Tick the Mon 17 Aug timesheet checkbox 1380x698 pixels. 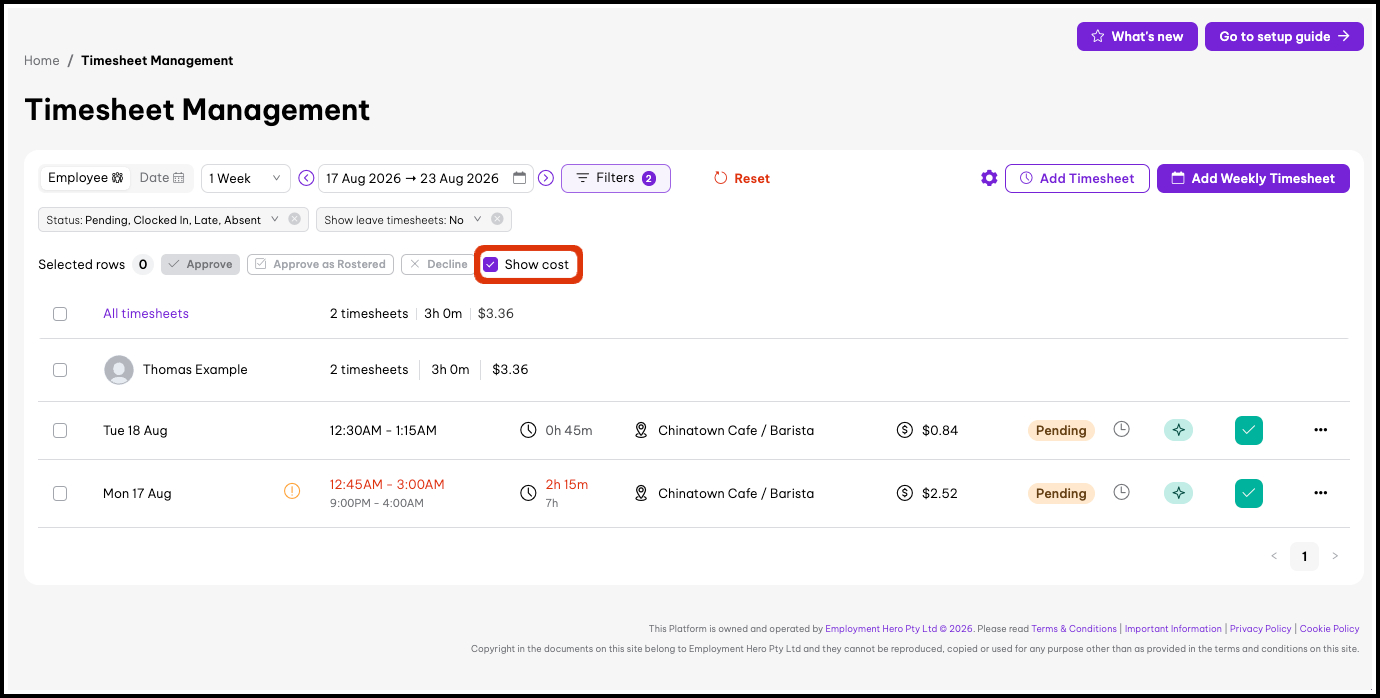click(60, 493)
